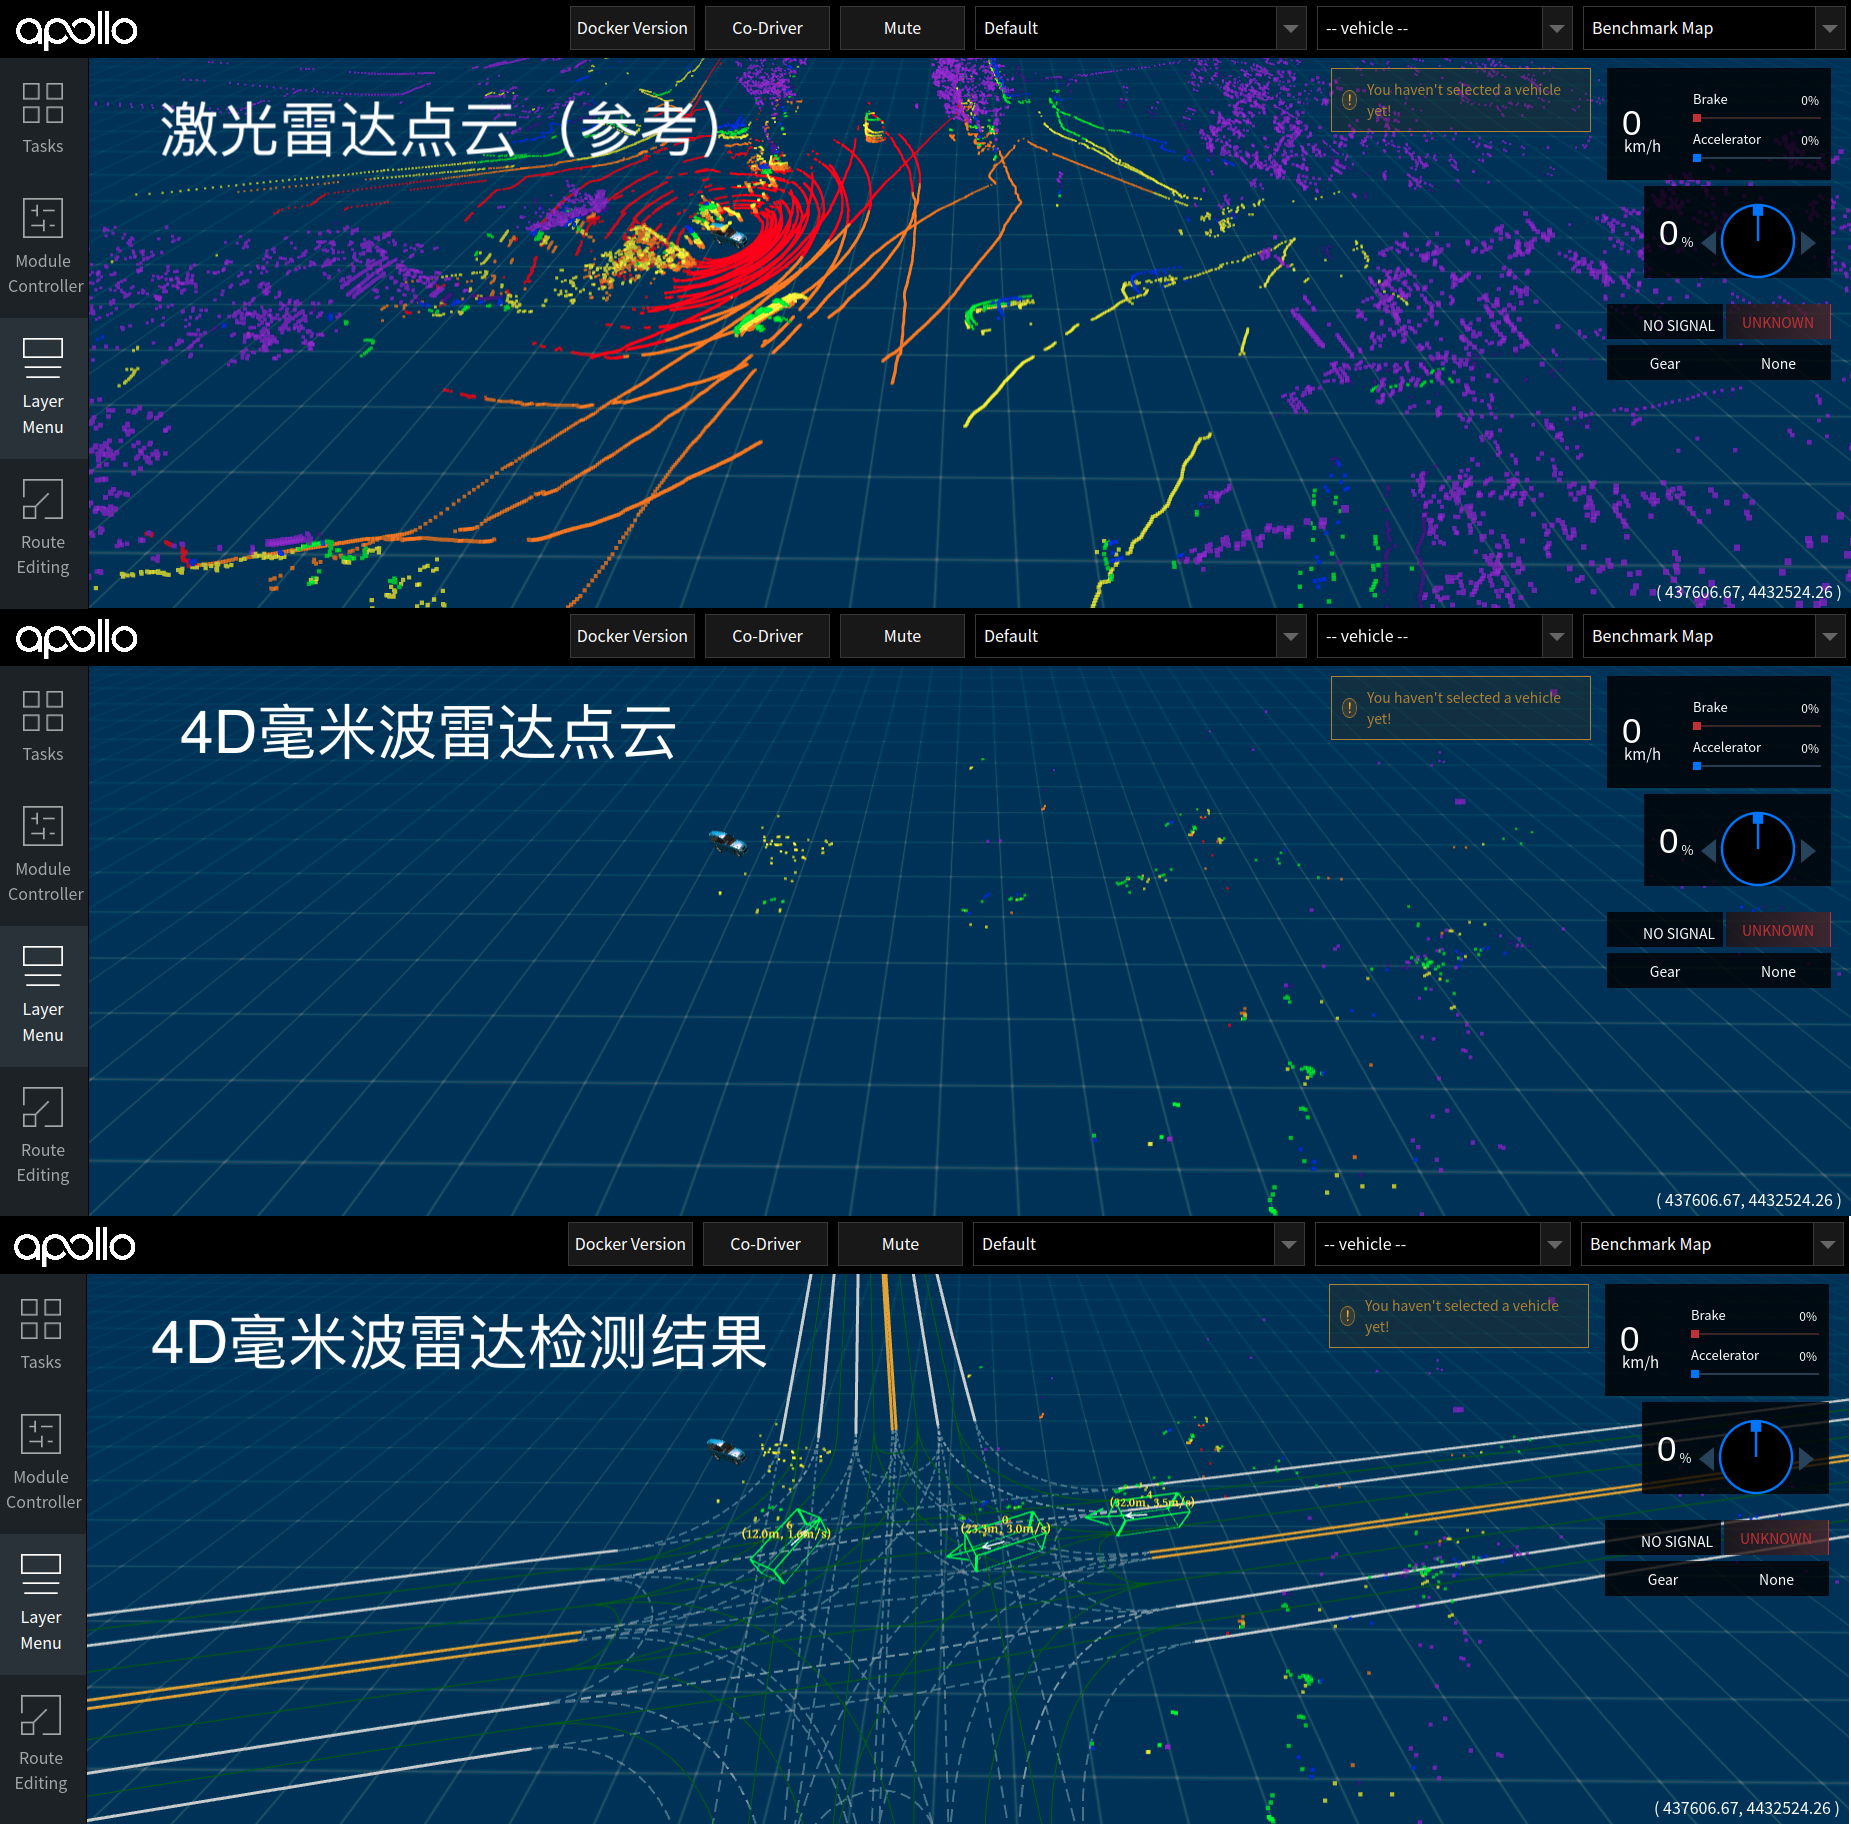The width and height of the screenshot is (1851, 1824).
Task: Click the steering wheel gauge, middle panel
Action: [x=1757, y=849]
